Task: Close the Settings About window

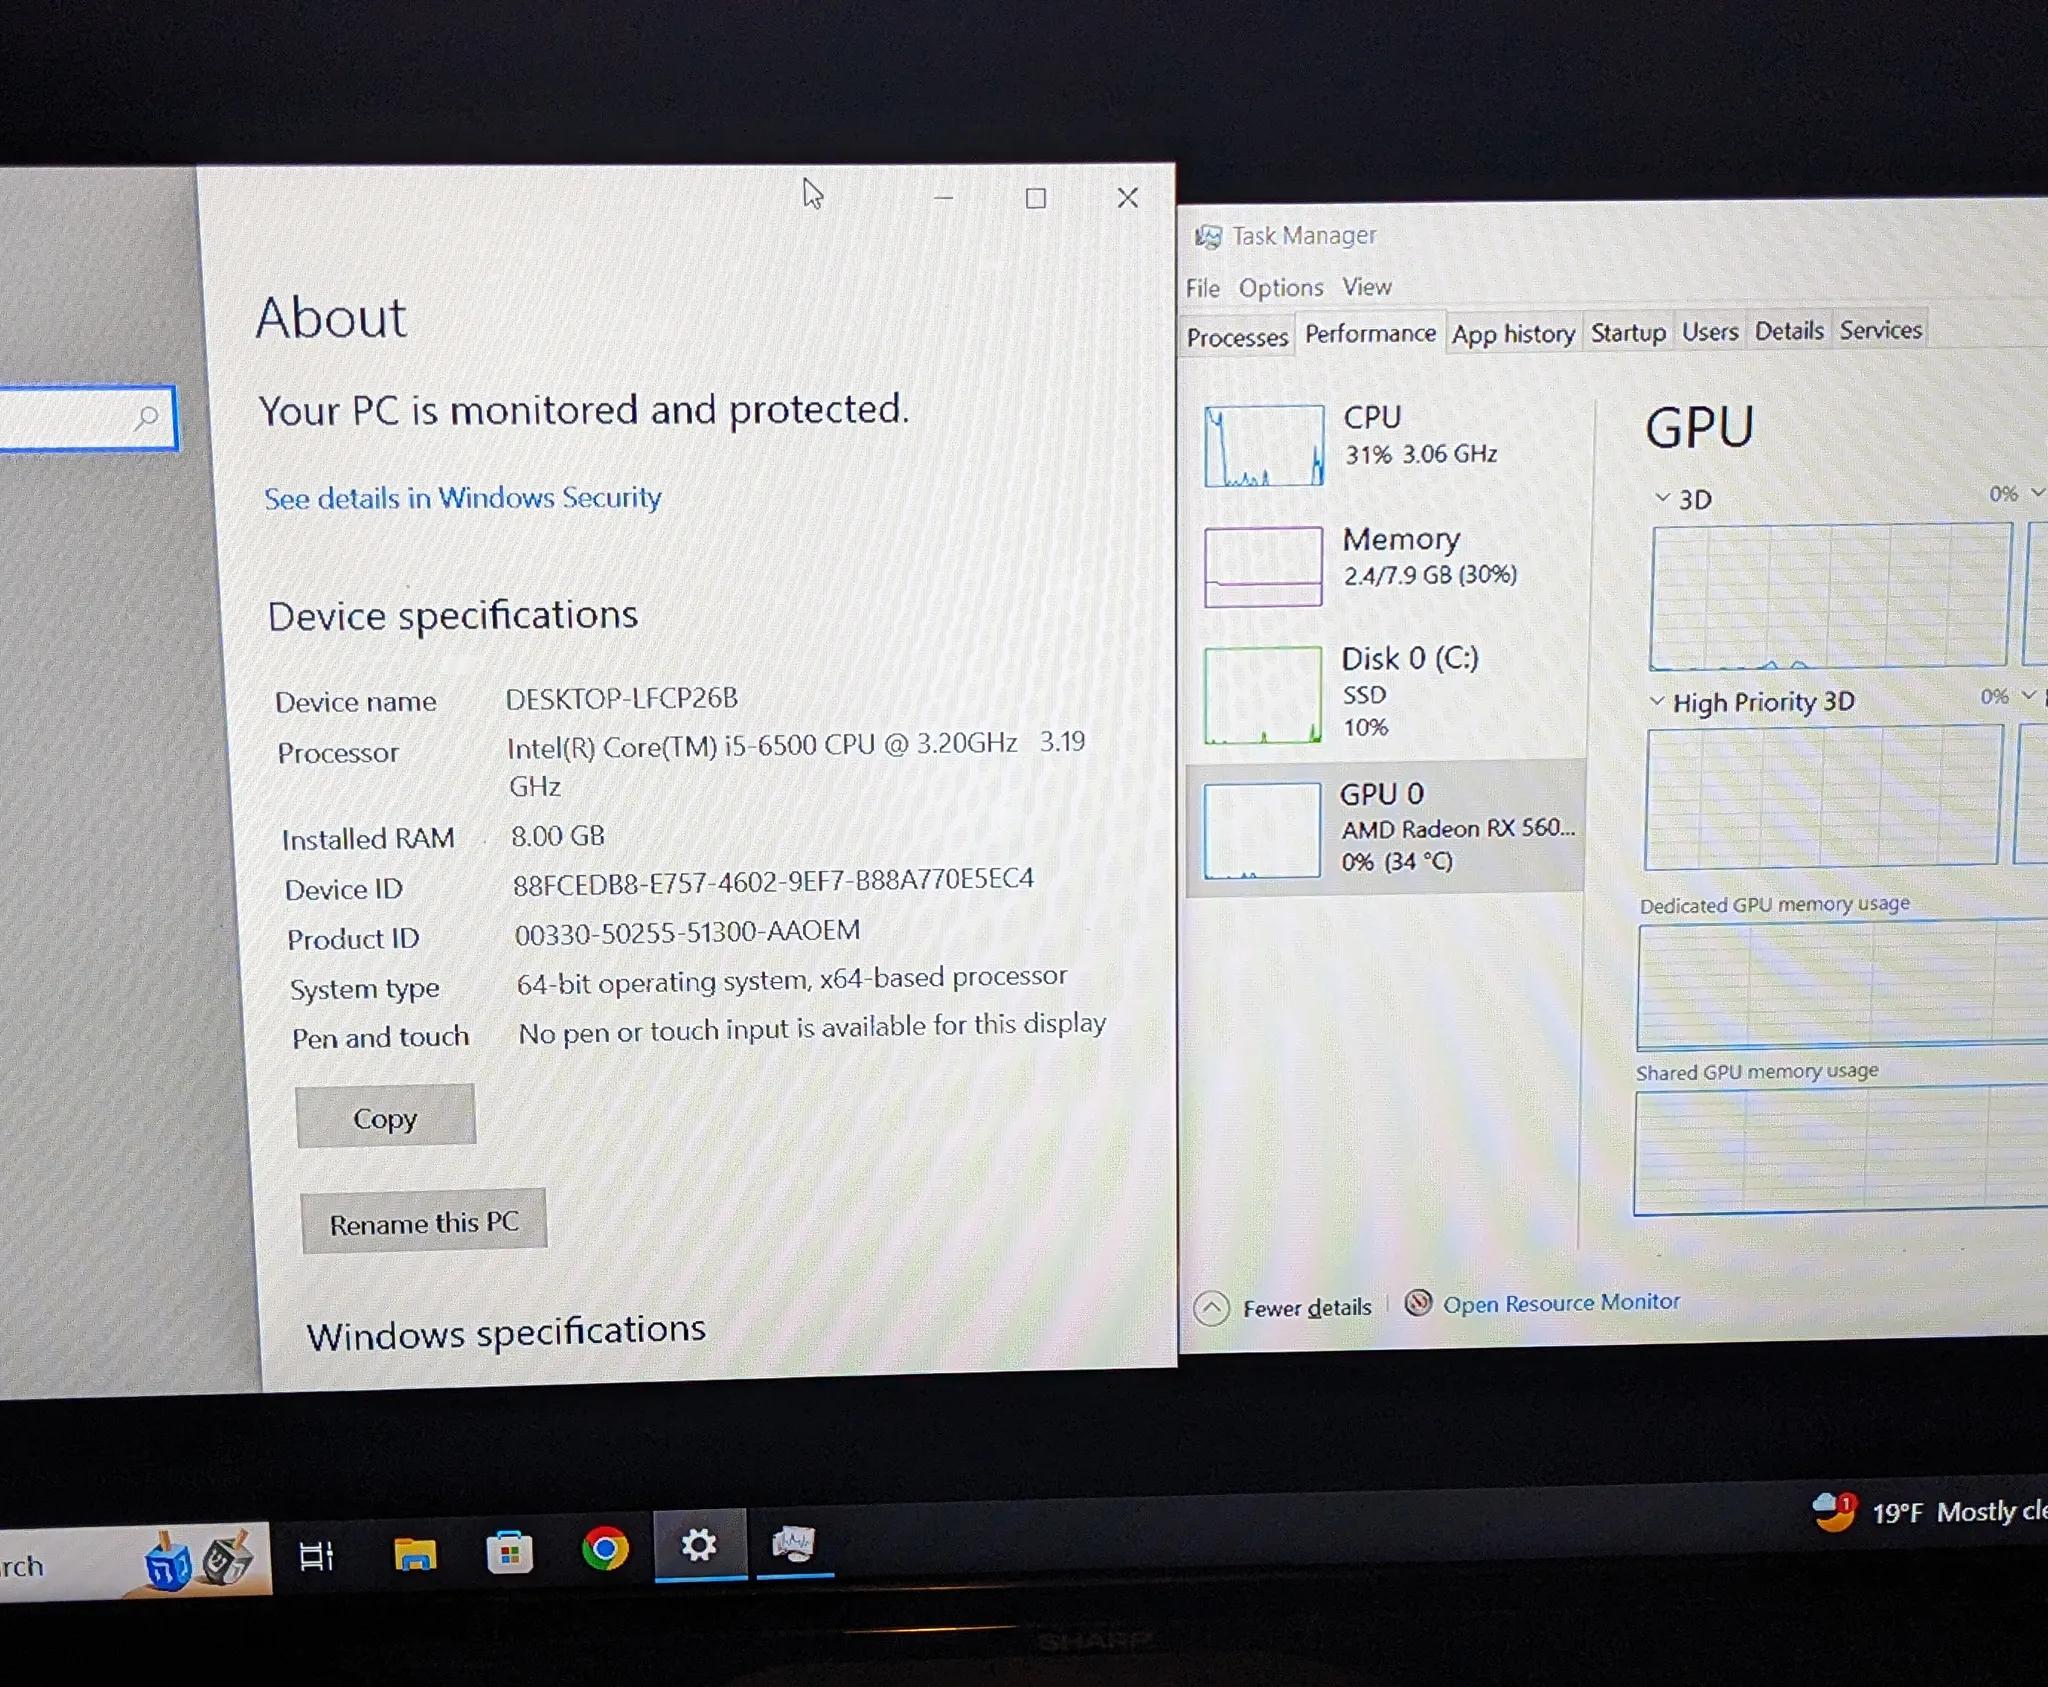Action: click(1128, 198)
